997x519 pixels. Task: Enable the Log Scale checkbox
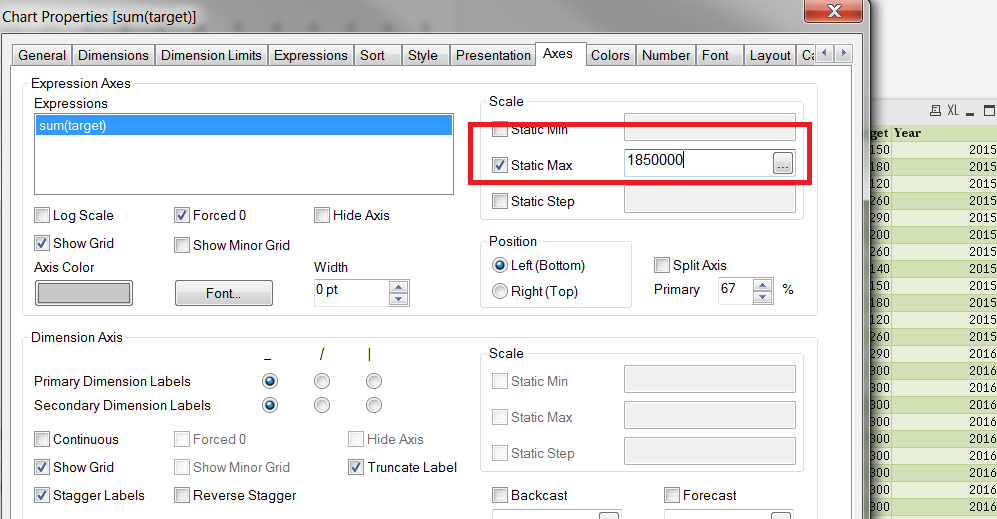(x=42, y=215)
